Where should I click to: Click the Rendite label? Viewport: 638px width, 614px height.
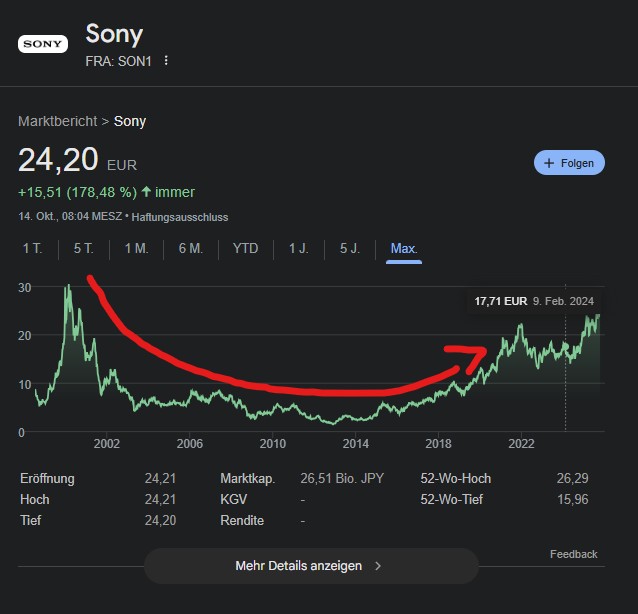(x=242, y=520)
